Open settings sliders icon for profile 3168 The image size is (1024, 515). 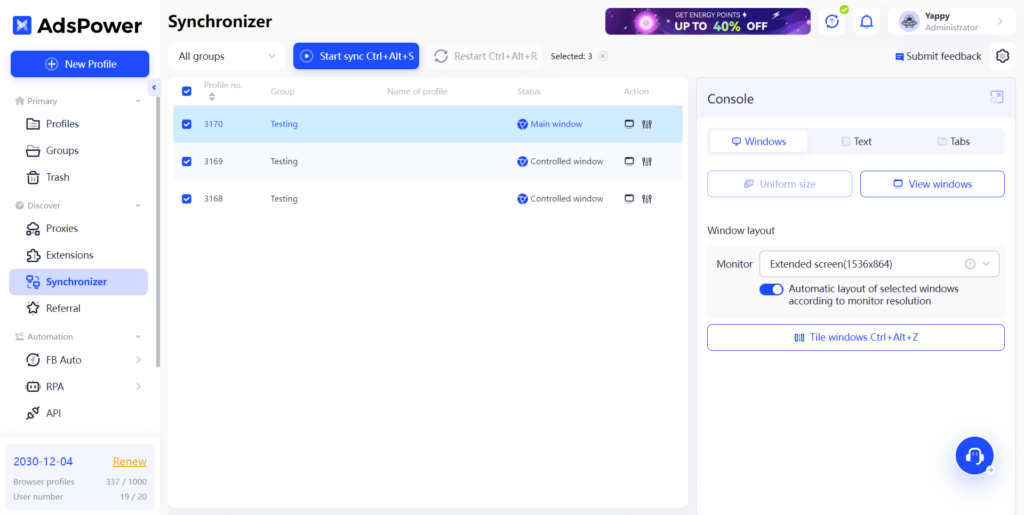click(x=647, y=198)
